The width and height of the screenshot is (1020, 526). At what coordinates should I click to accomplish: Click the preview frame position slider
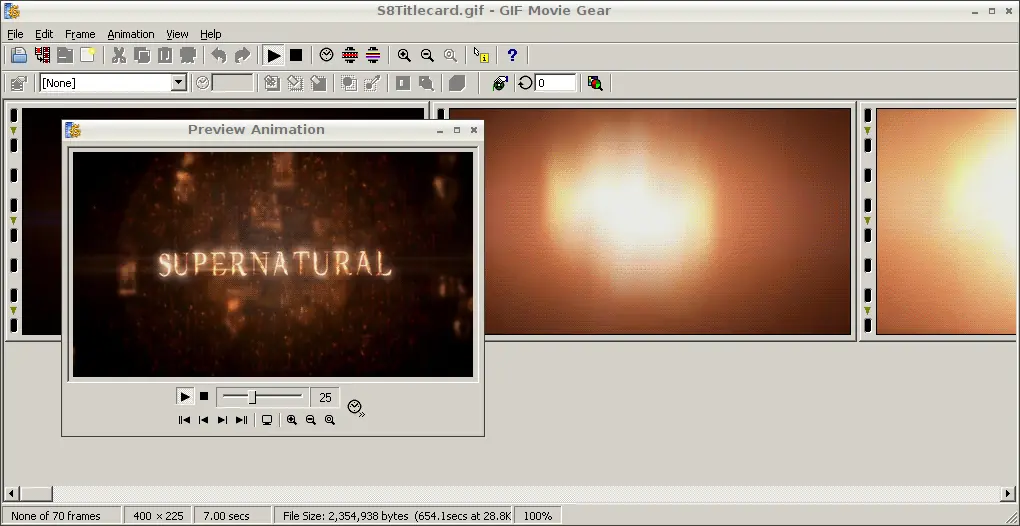click(x=252, y=397)
